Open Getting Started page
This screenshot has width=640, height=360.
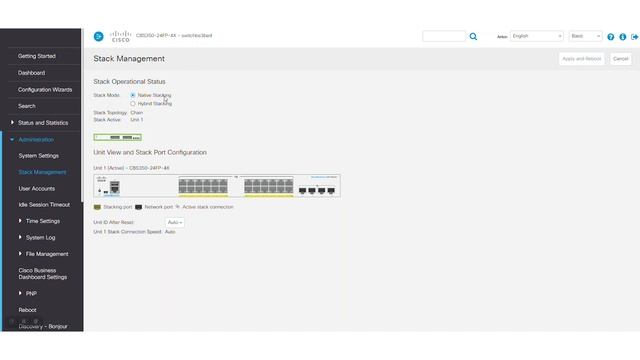(37, 56)
